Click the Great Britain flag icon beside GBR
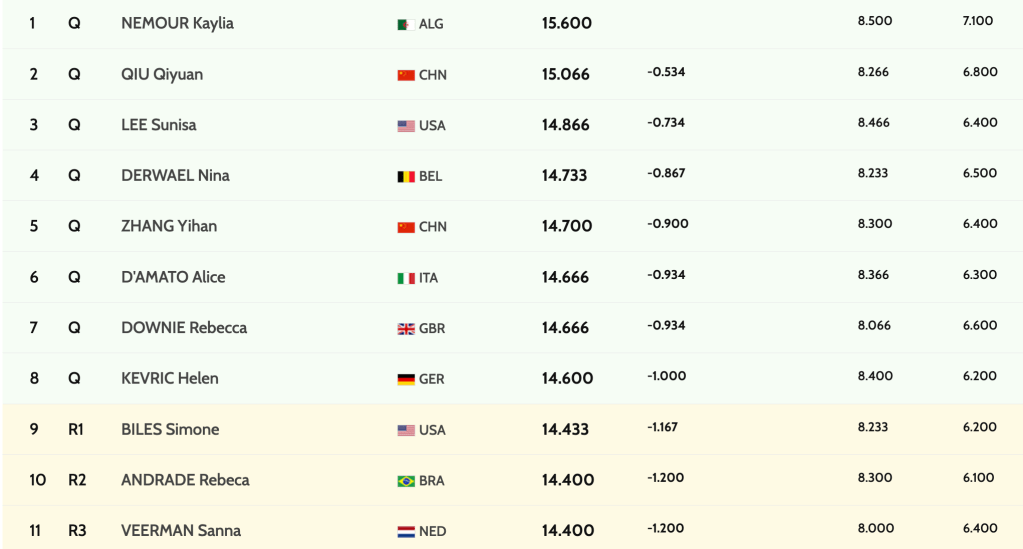The height and width of the screenshot is (549, 1023). (x=405, y=328)
